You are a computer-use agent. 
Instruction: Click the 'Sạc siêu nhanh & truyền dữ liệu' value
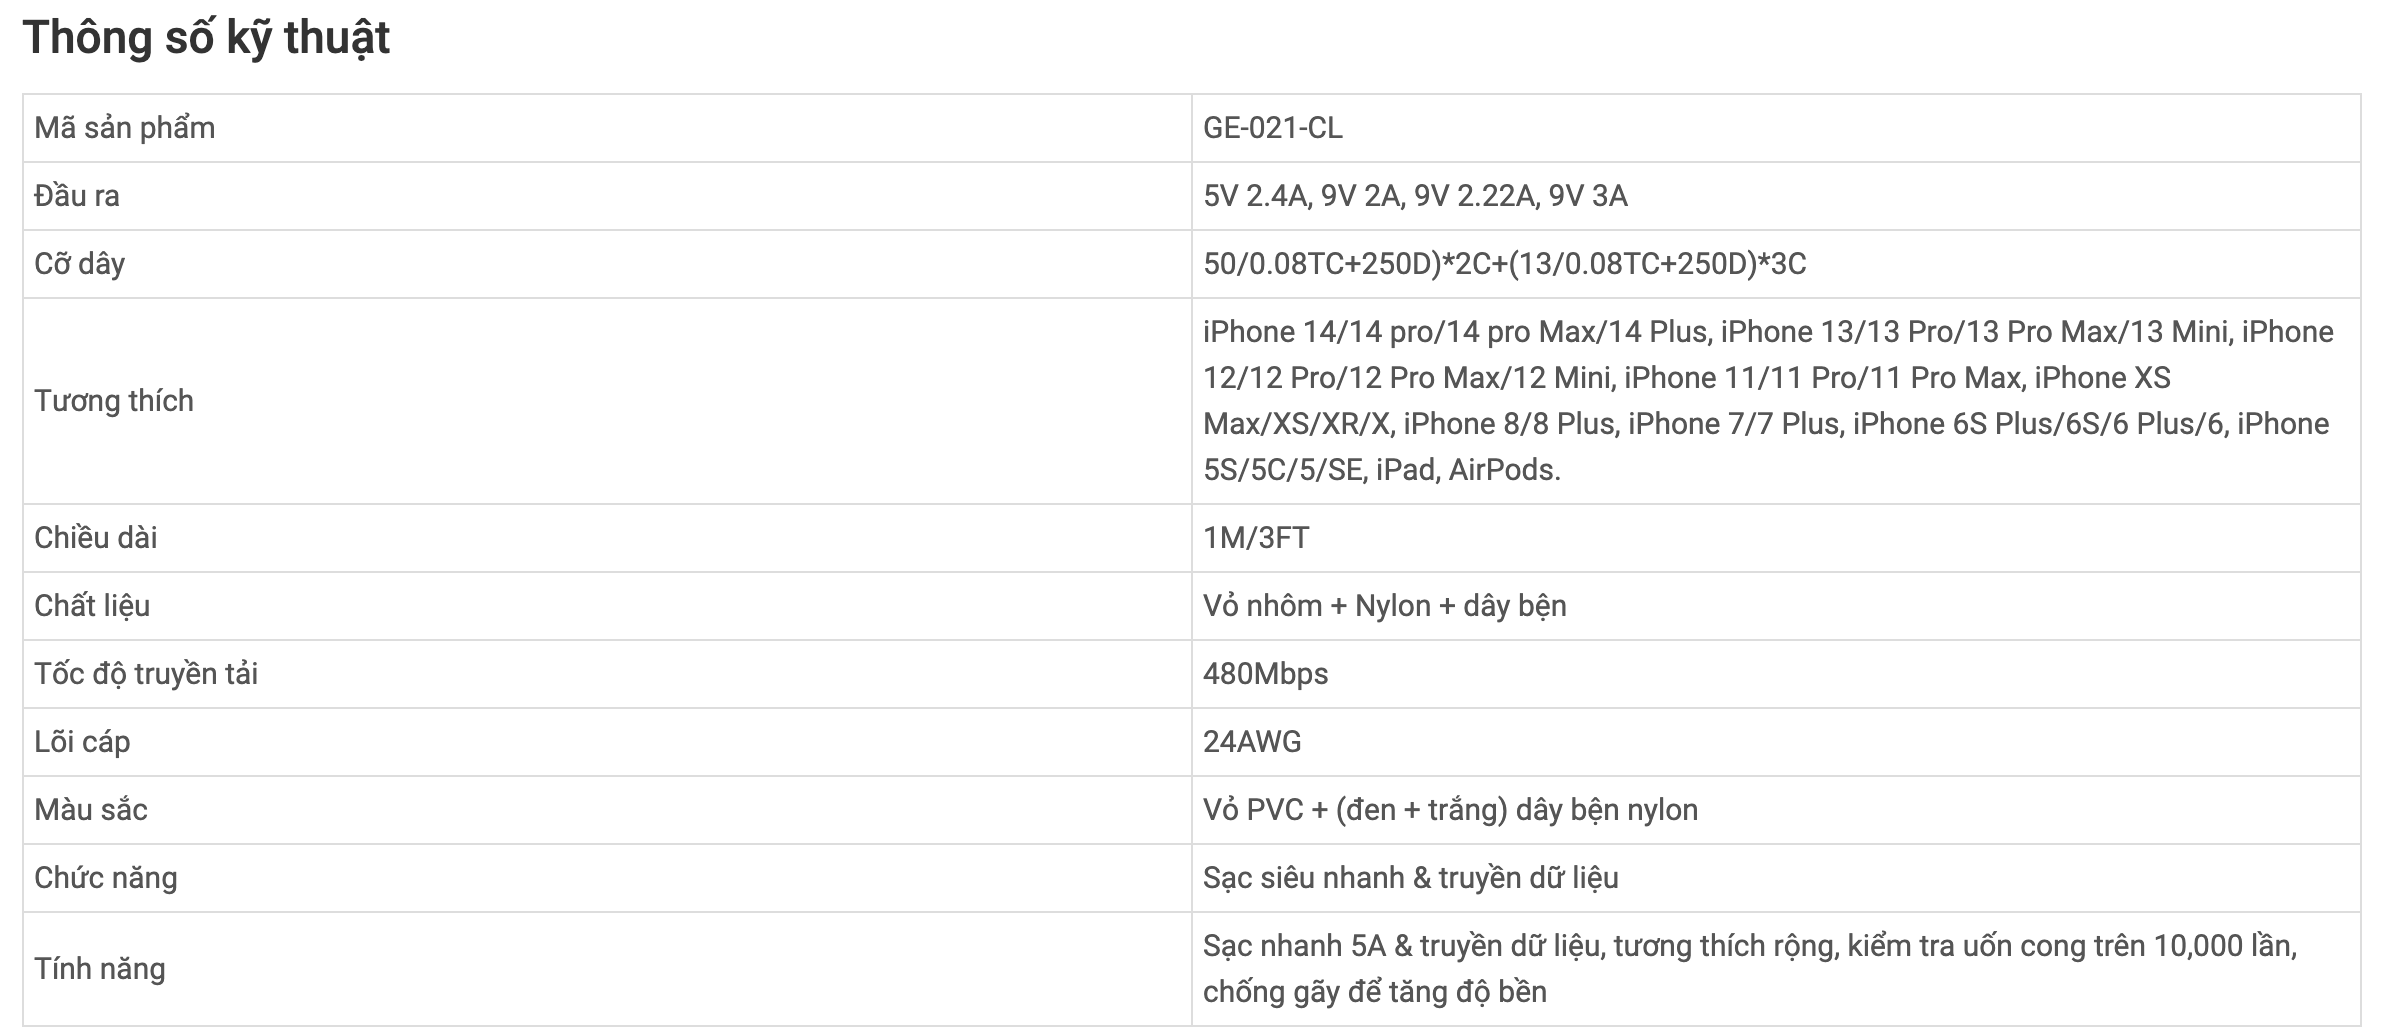[x=1411, y=878]
